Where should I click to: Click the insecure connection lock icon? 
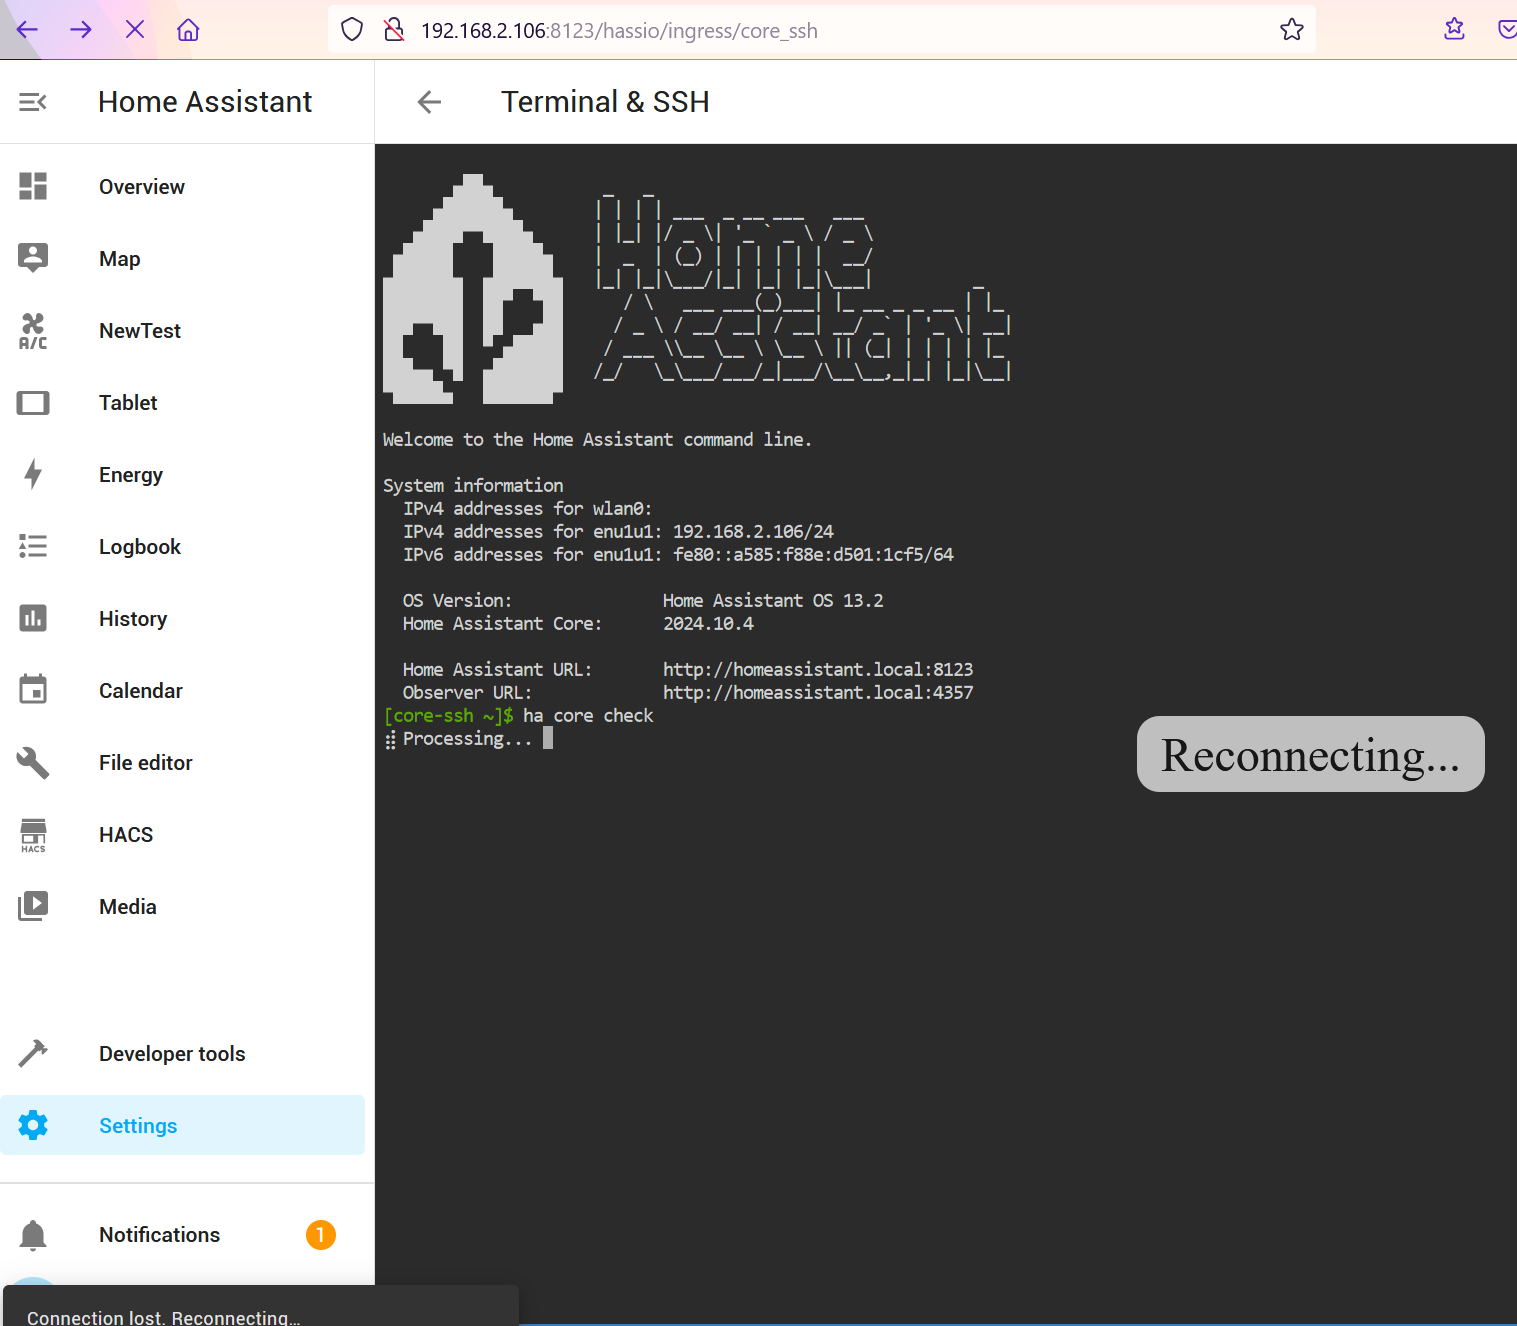point(394,30)
